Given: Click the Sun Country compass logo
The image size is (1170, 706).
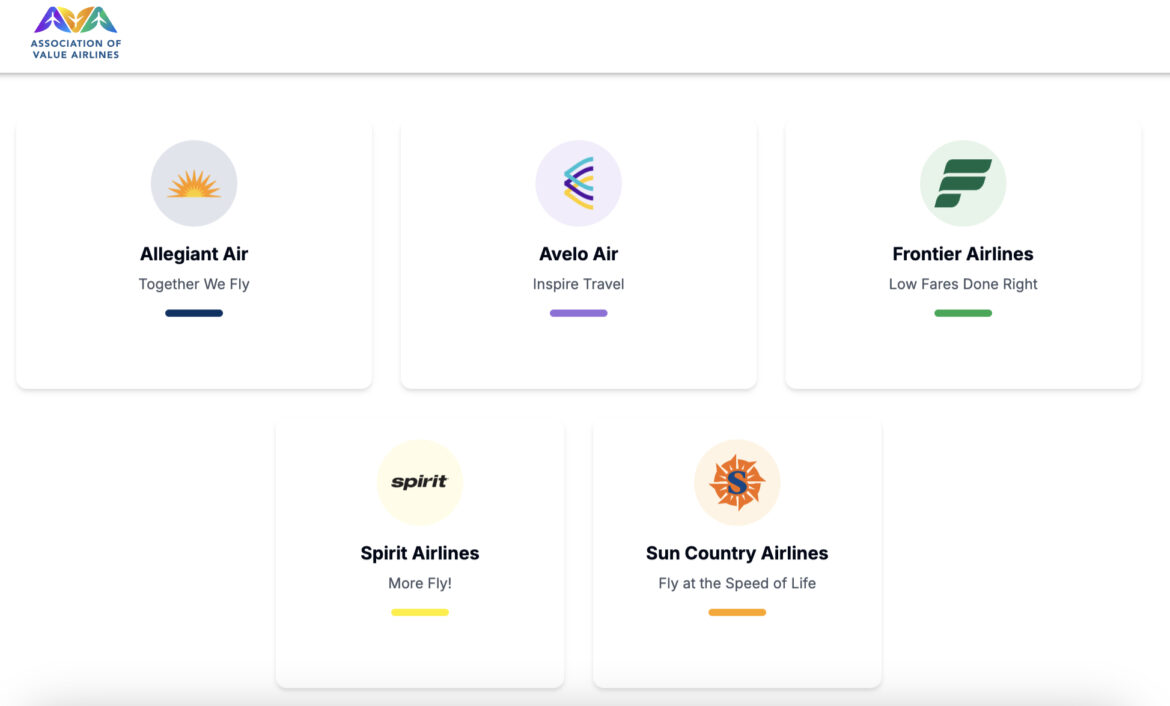Looking at the screenshot, I should 737,482.
